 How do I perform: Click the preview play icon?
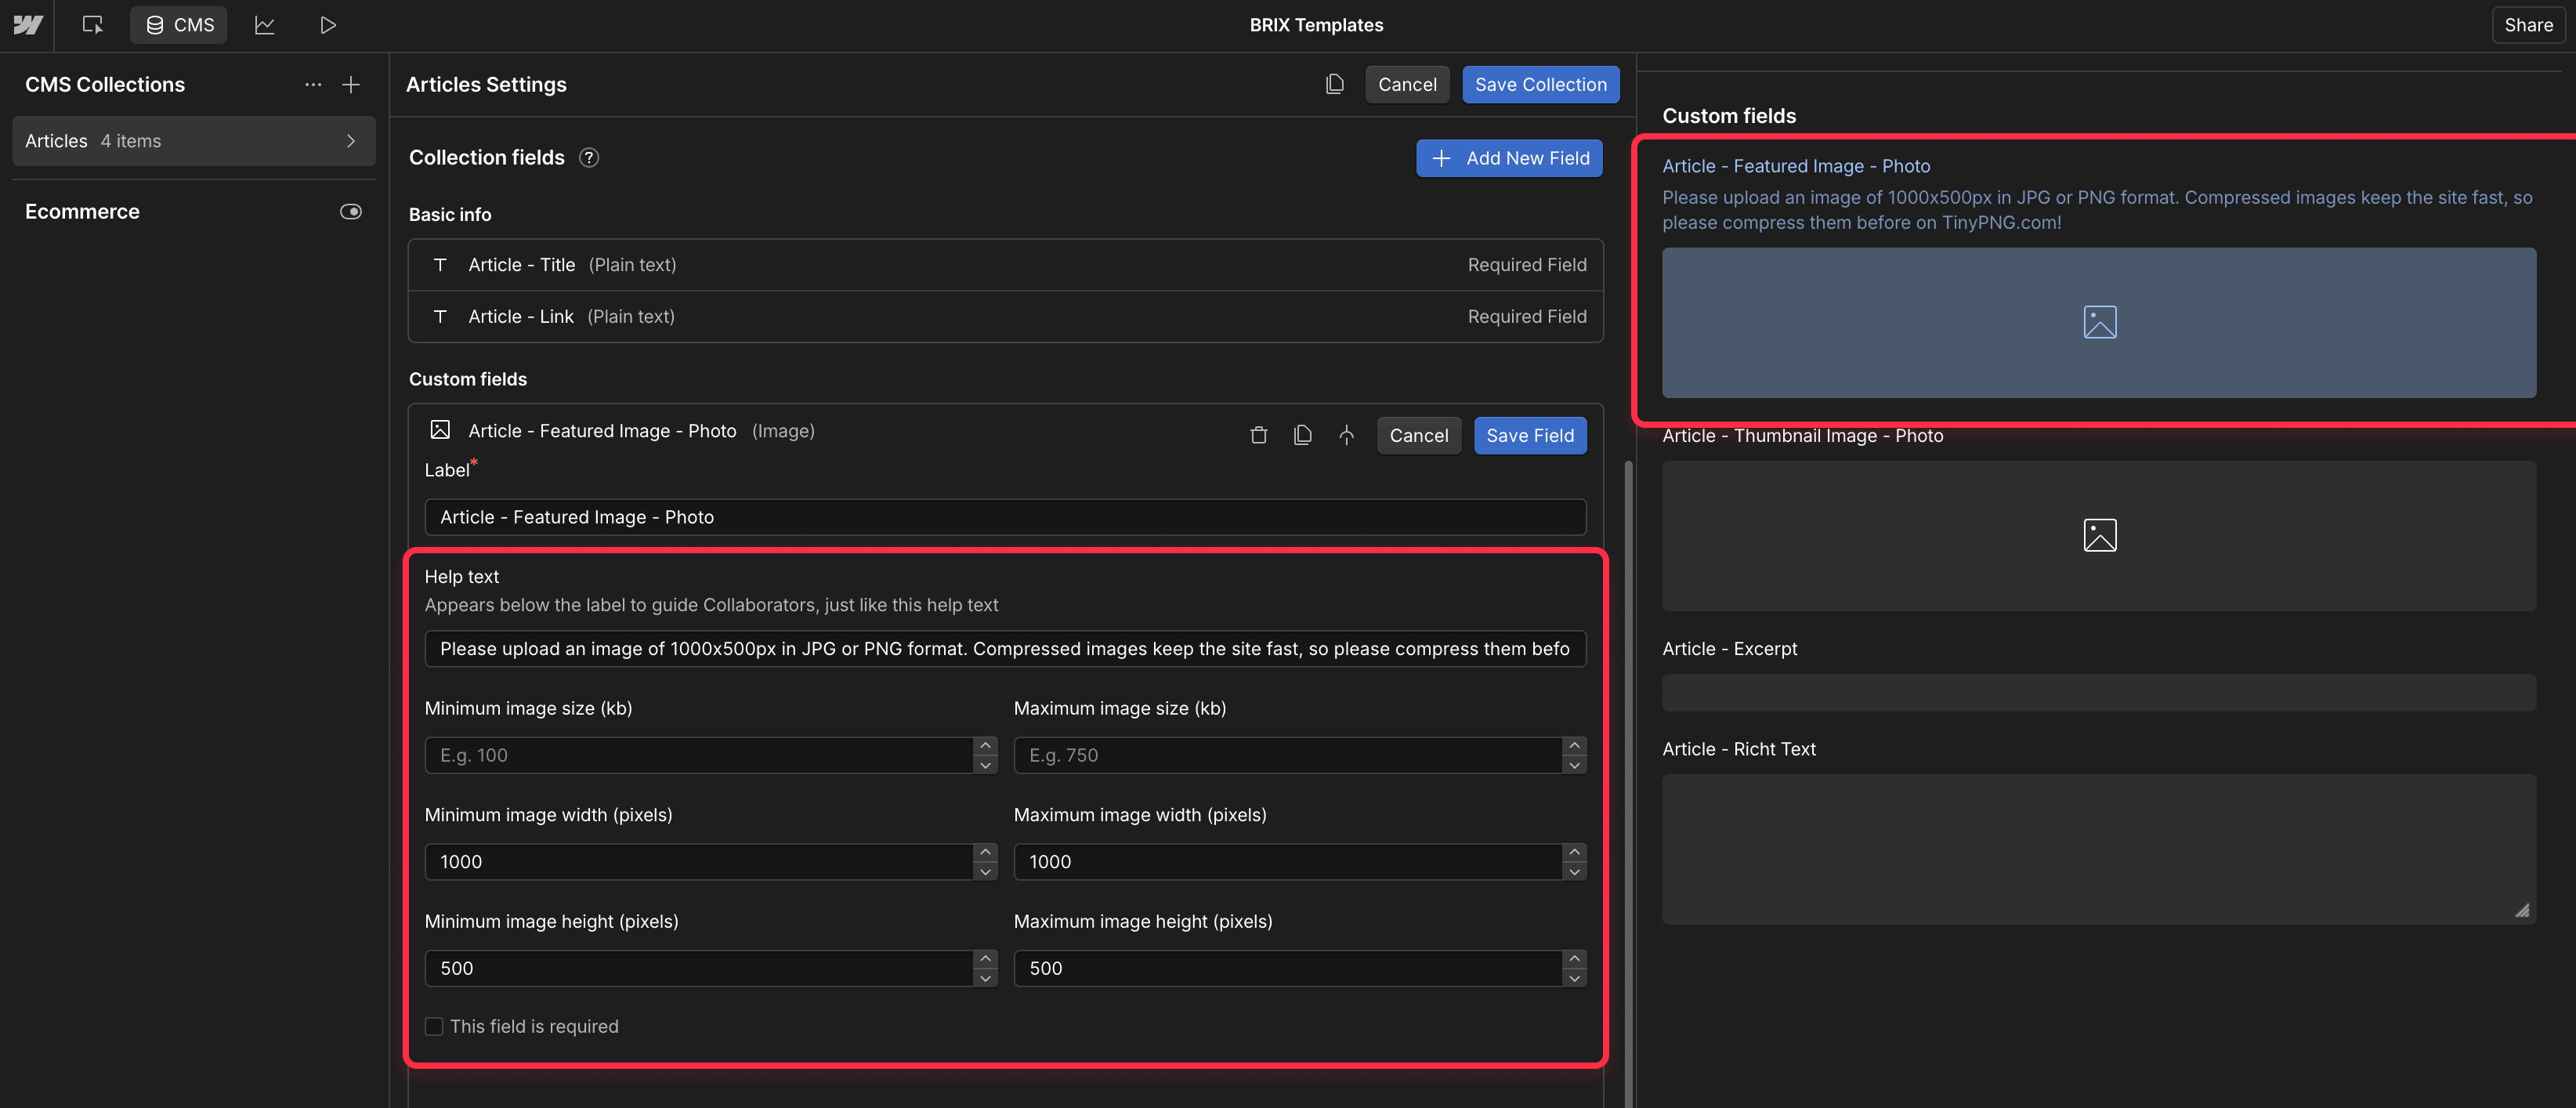[327, 25]
